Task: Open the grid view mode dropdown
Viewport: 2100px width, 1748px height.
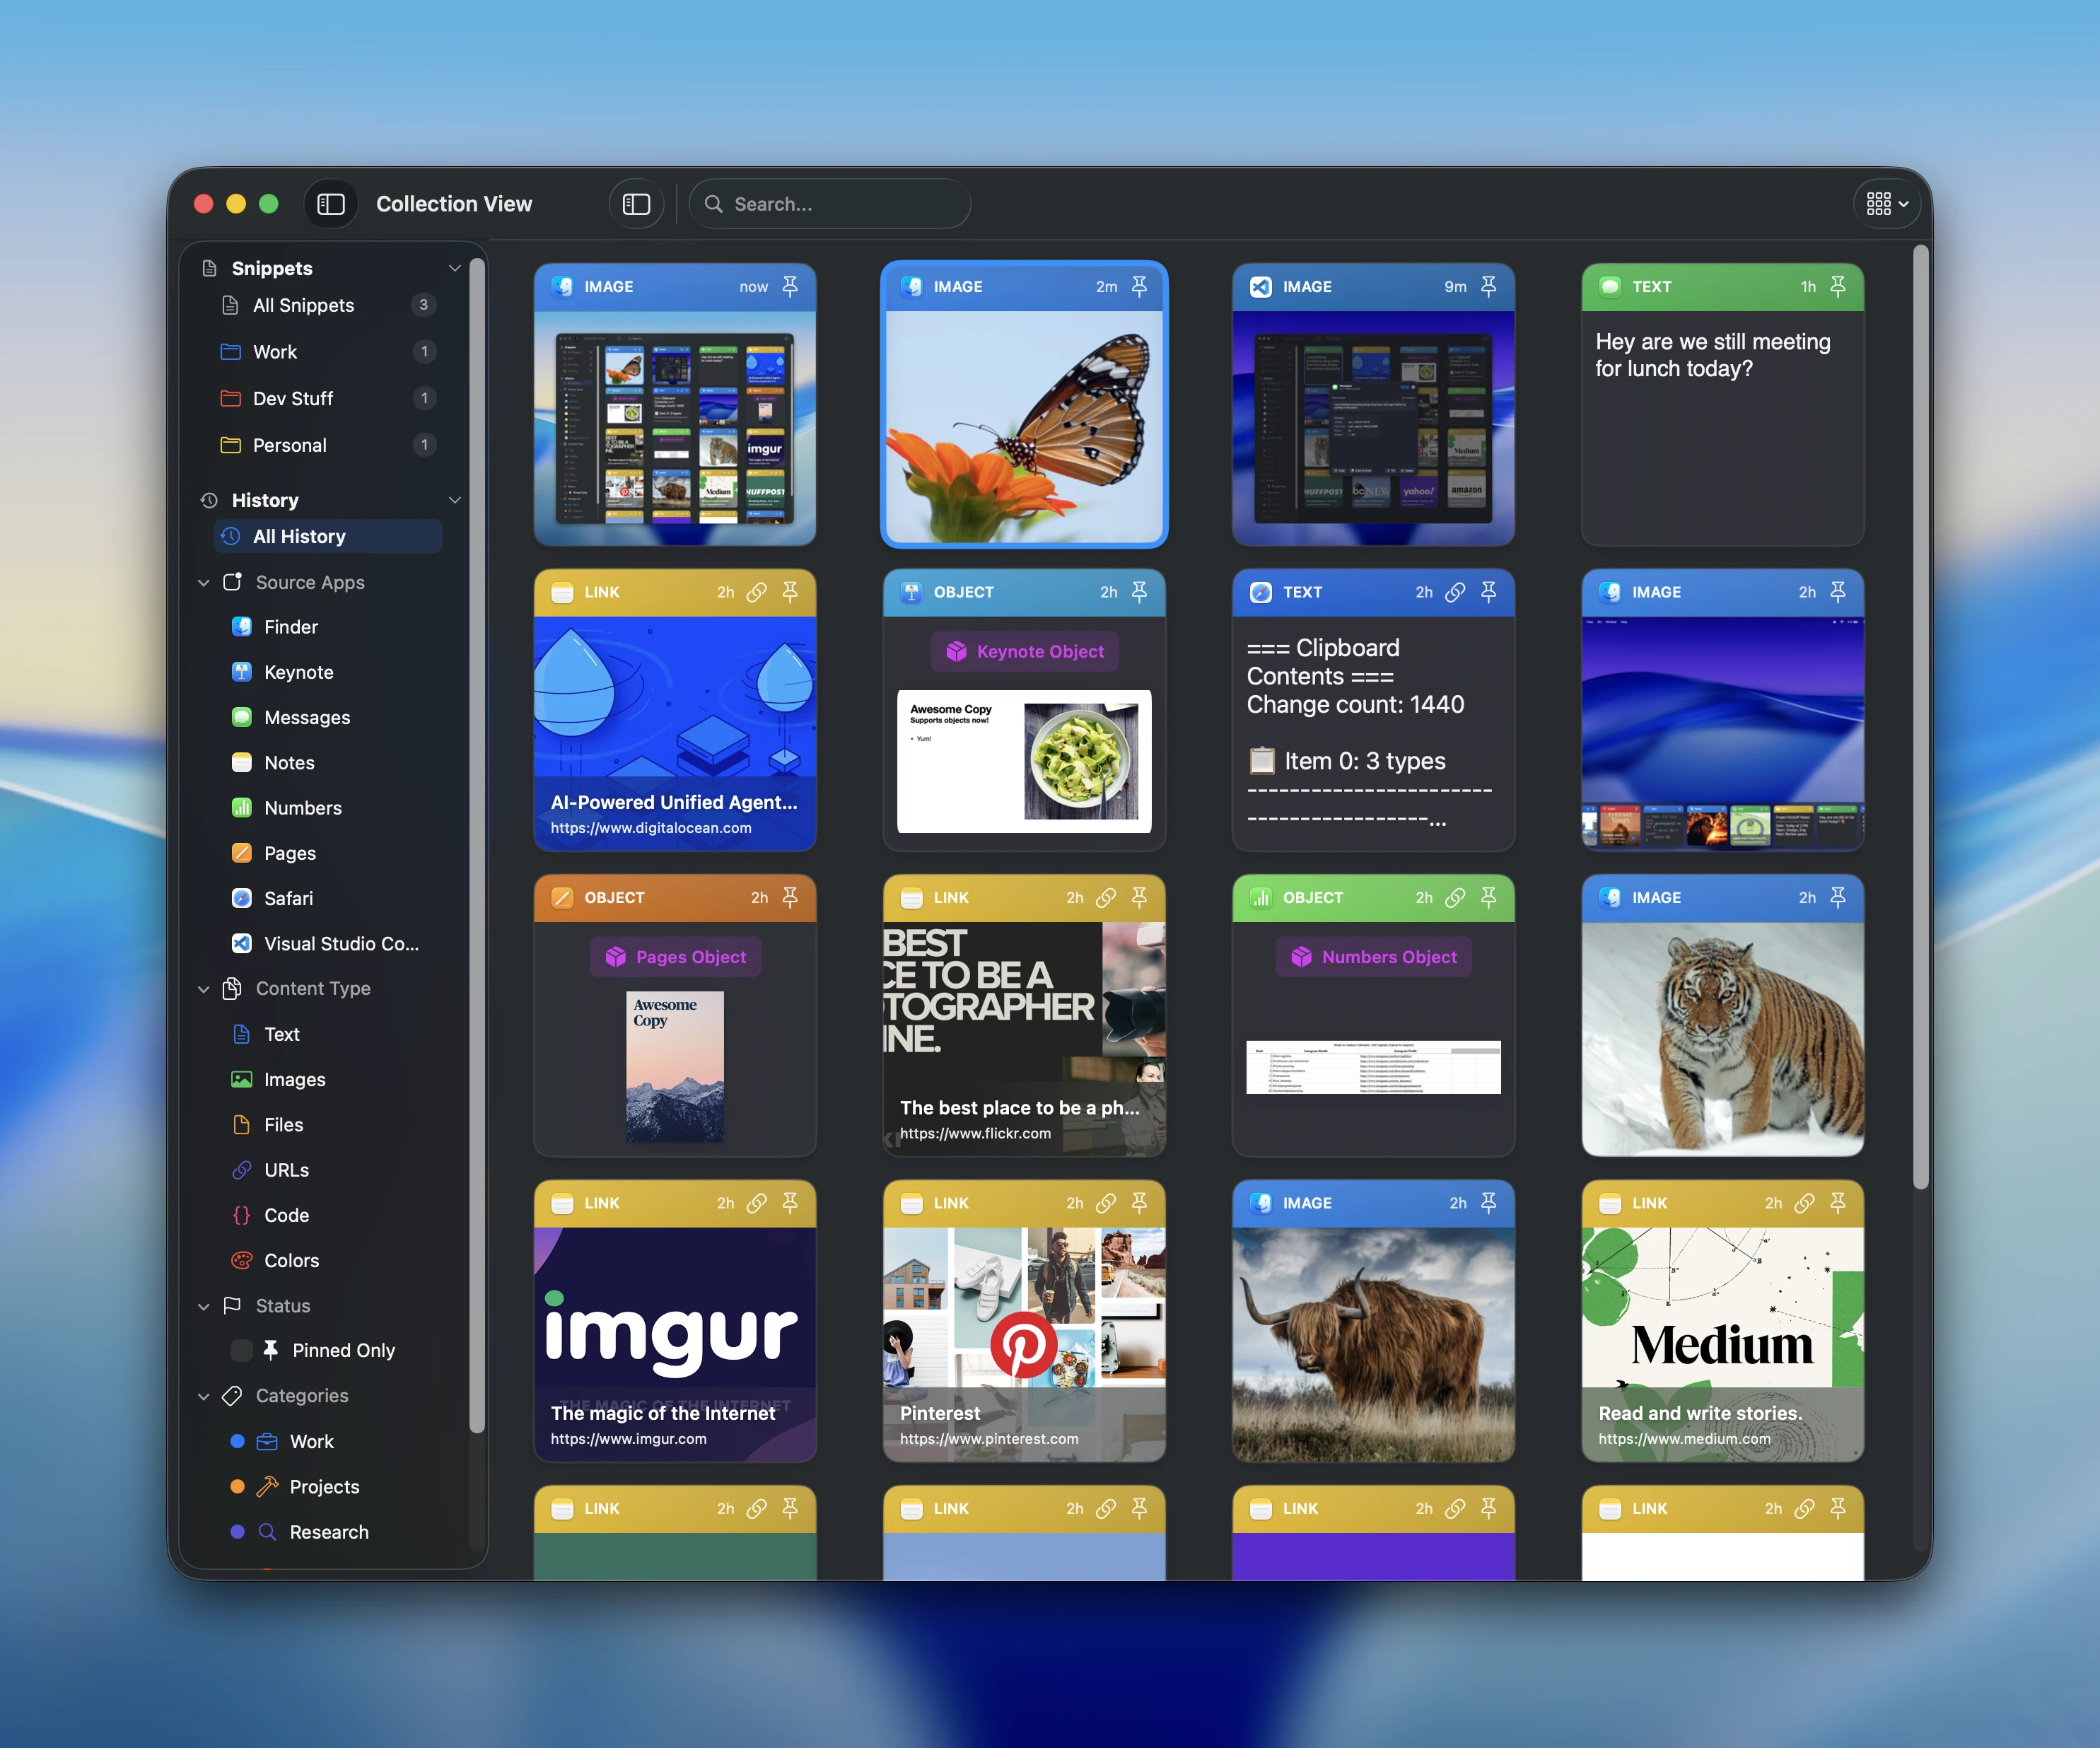Action: pos(1886,204)
